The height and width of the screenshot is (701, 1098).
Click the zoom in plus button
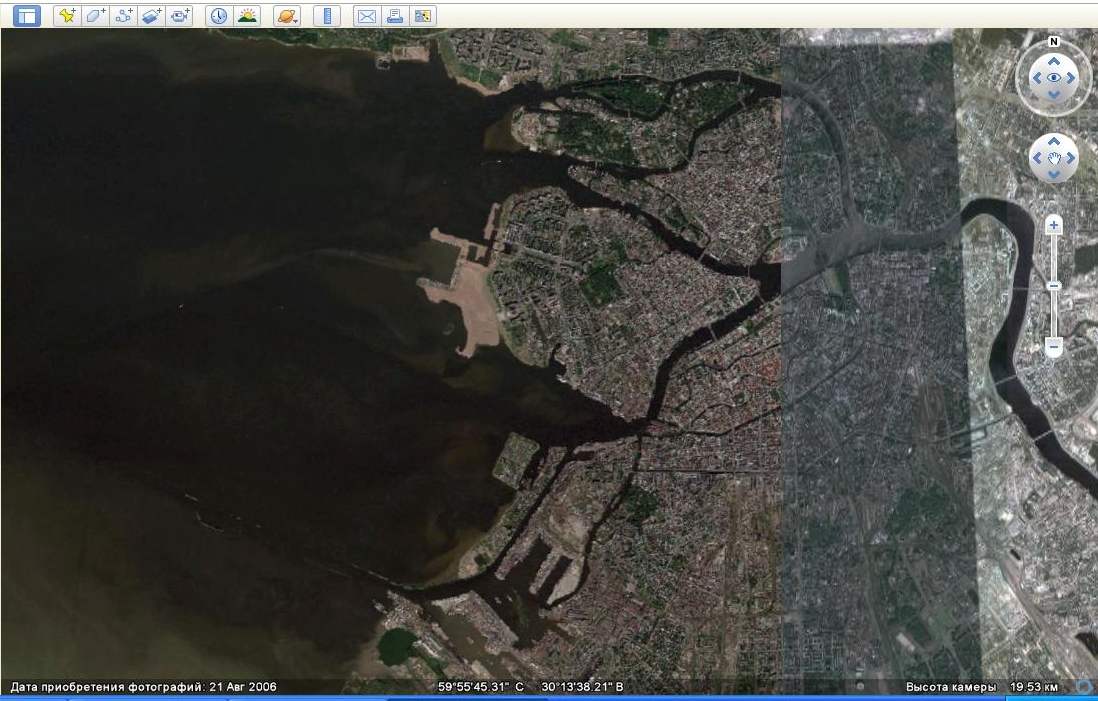[1053, 226]
